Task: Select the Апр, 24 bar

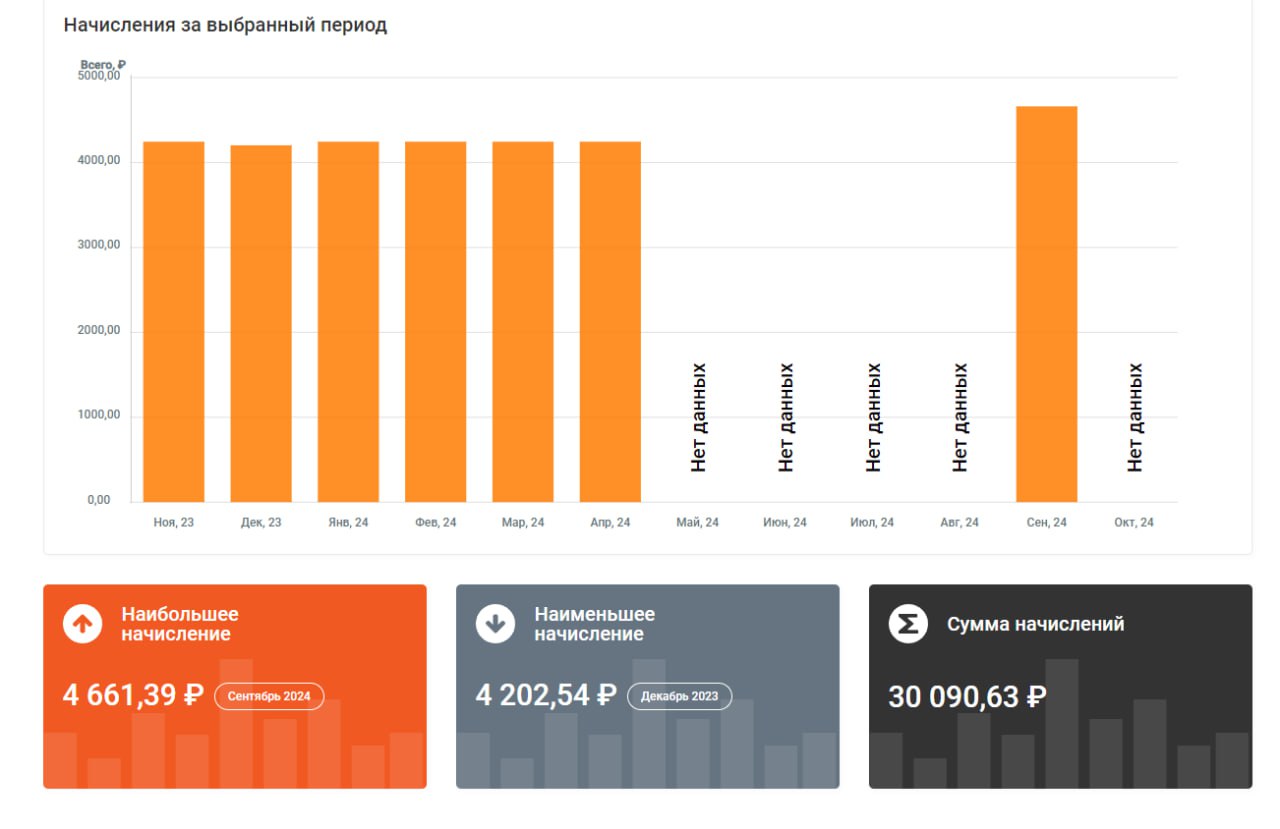Action: coord(610,322)
